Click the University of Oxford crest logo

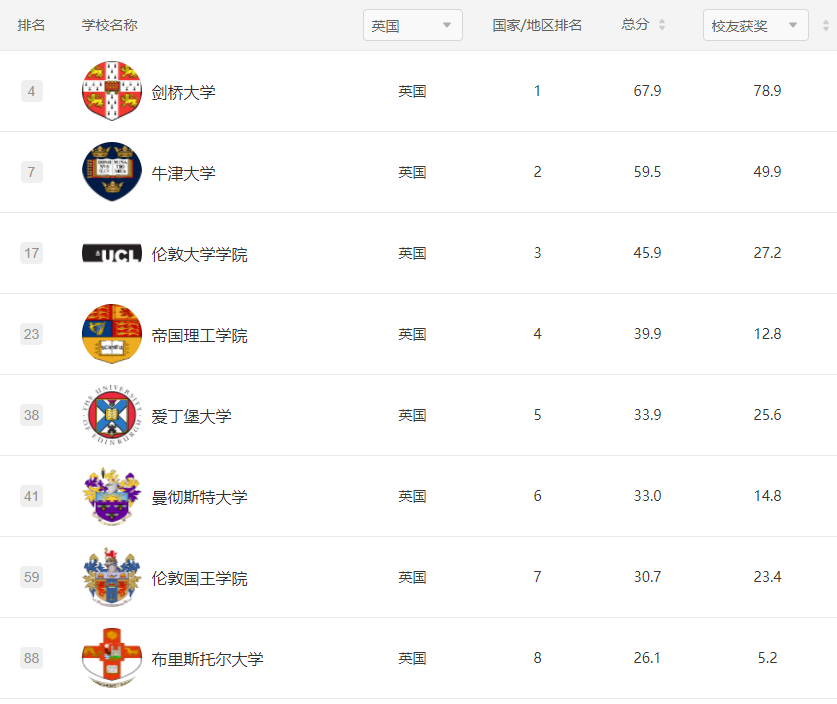pyautogui.click(x=112, y=172)
